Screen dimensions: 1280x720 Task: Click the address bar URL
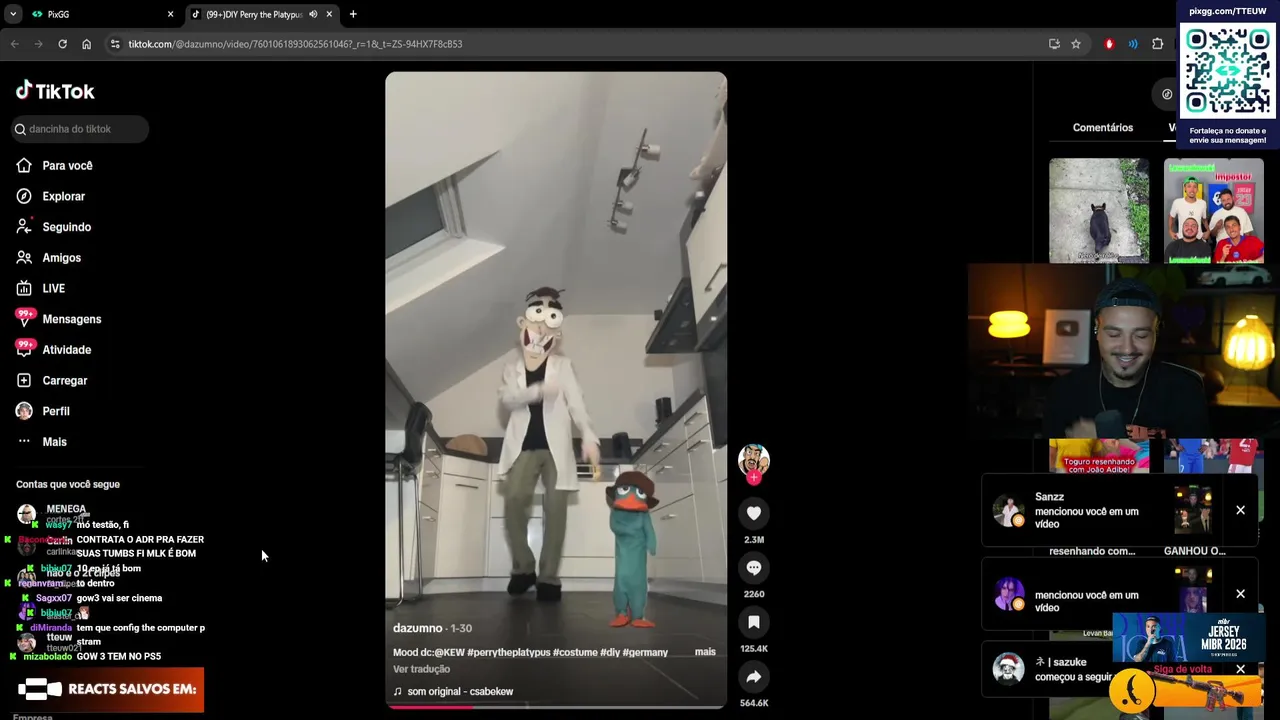tap(295, 44)
